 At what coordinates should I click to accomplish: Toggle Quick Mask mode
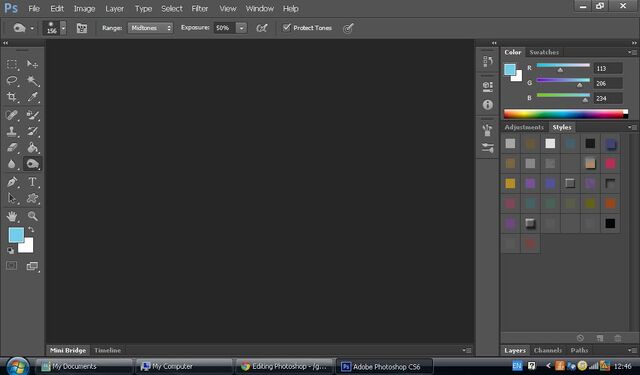click(x=11, y=266)
